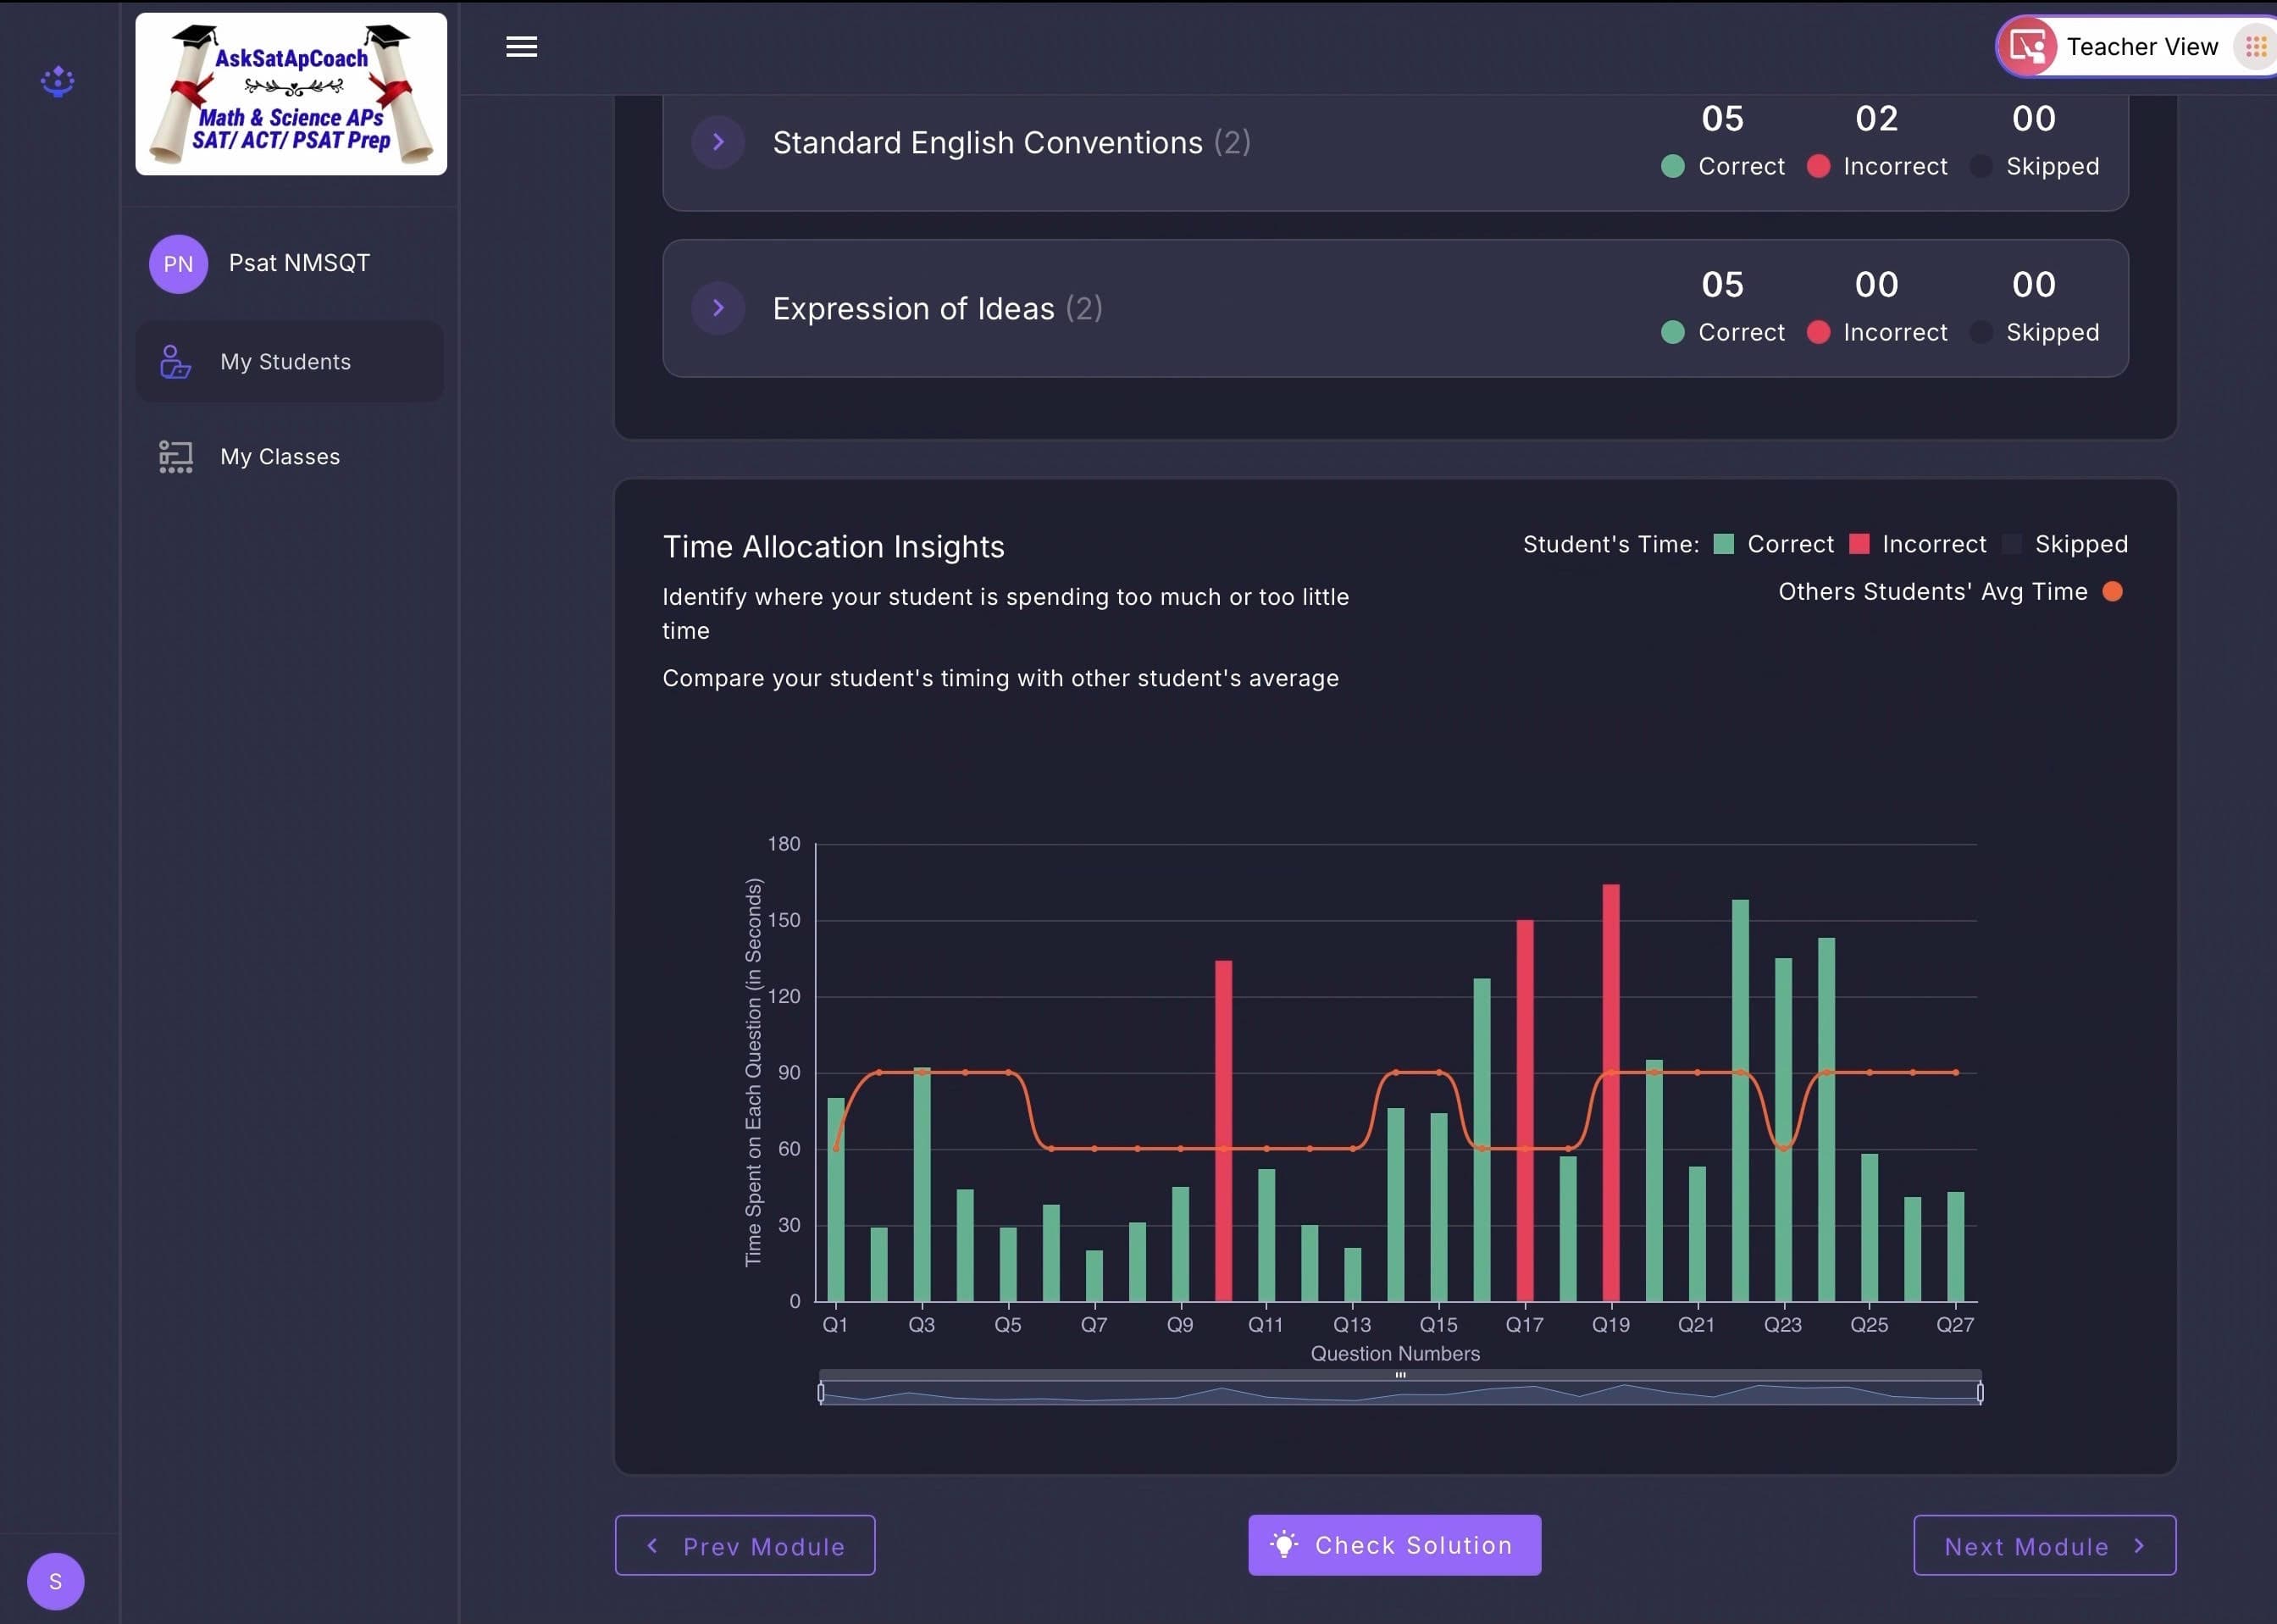The height and width of the screenshot is (1624, 2277).
Task: Click the My Classes icon
Action: (x=176, y=456)
